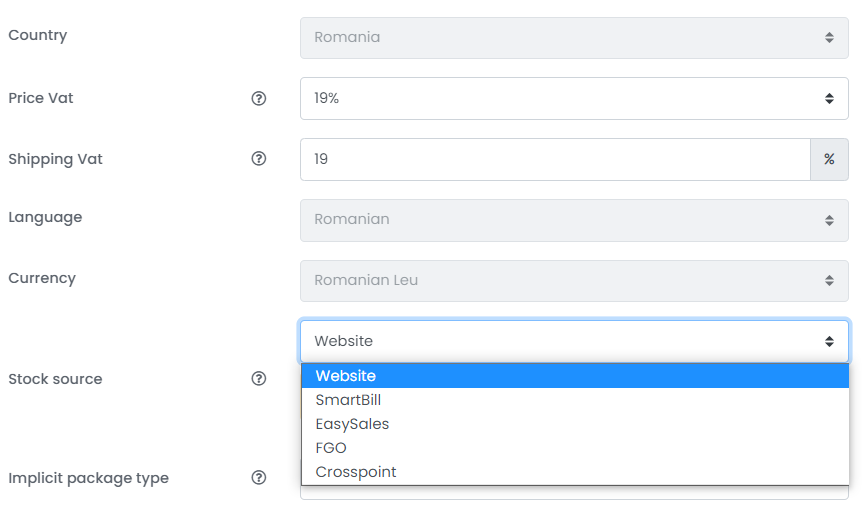This screenshot has height=508, width=863.
Task: View help for Implicit package type
Action: point(259,478)
